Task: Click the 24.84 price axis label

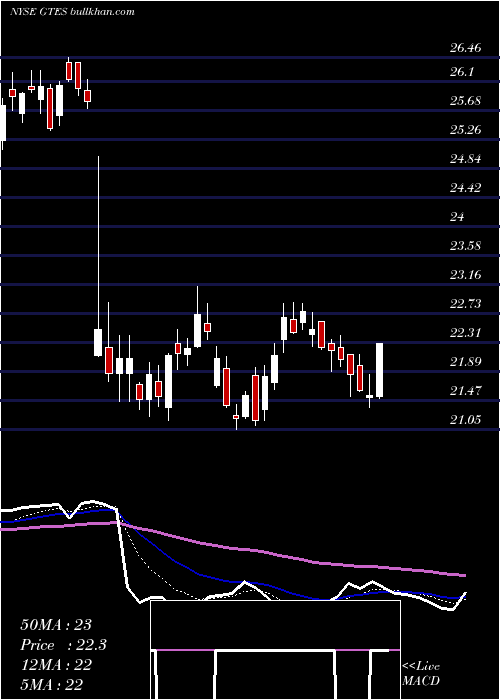Action: point(466,159)
